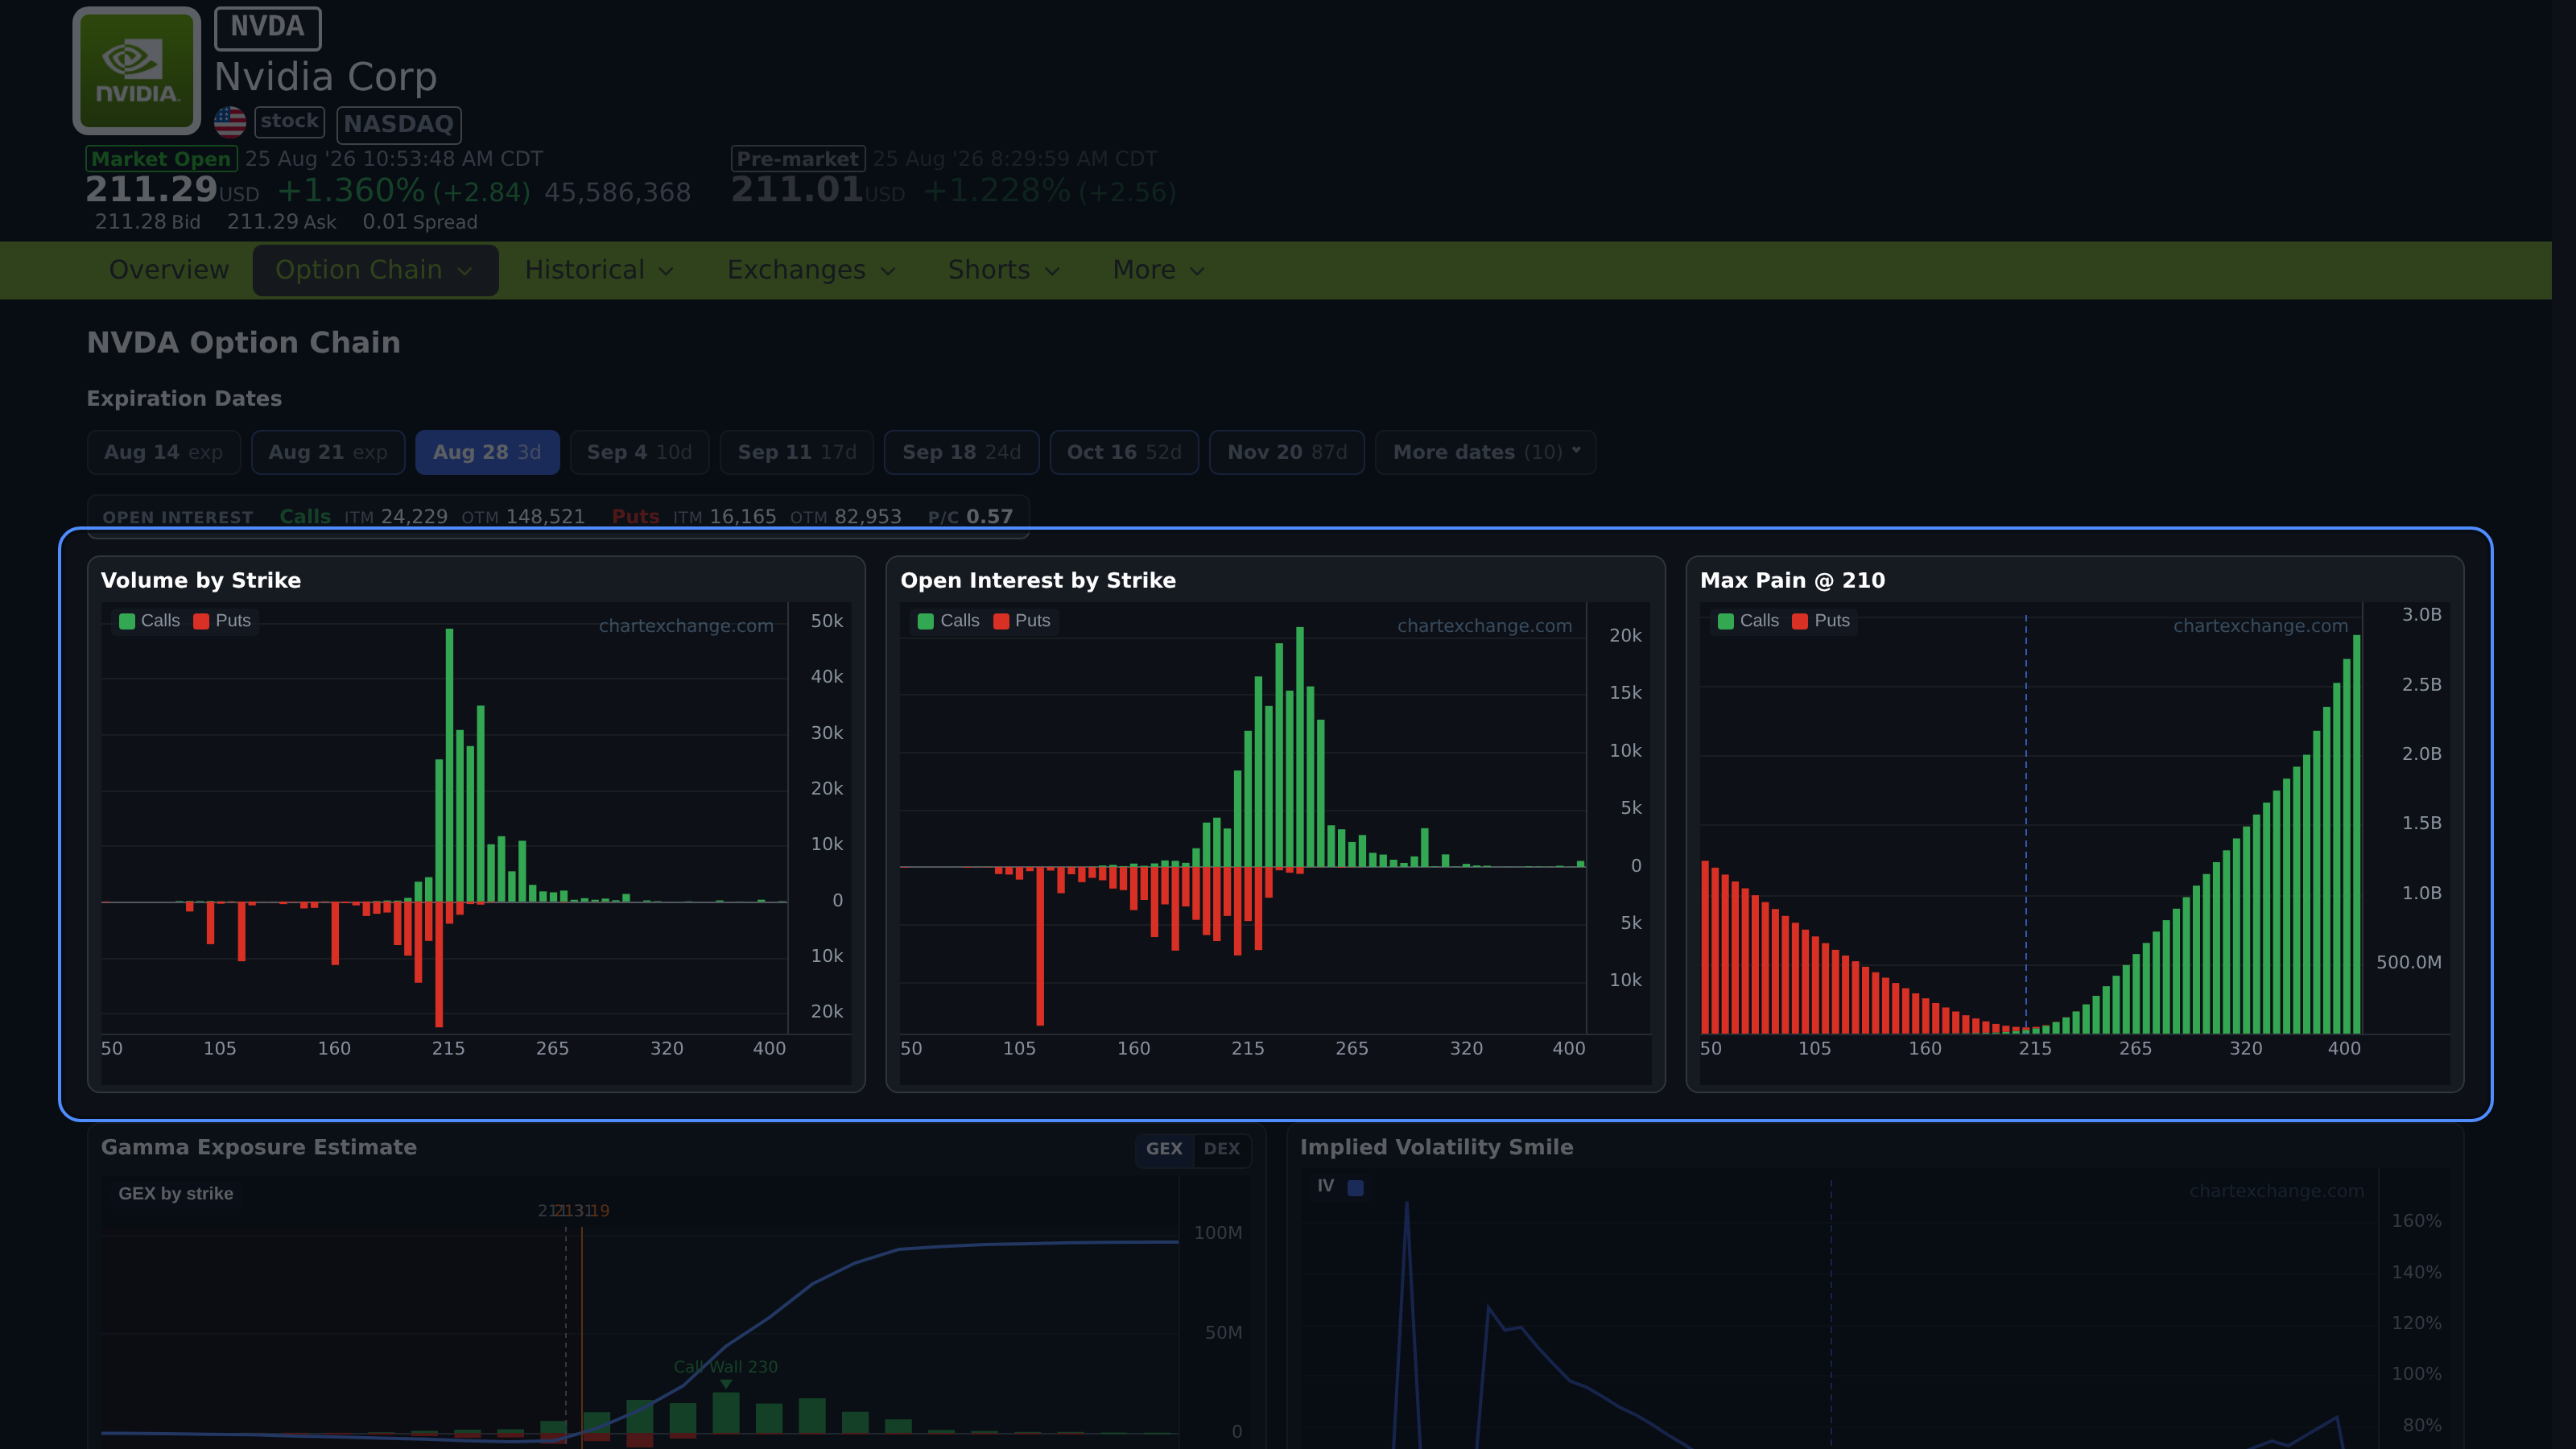Image resolution: width=2576 pixels, height=1449 pixels.
Task: Toggle Puts series in Volume by Strike legend
Action: pyautogui.click(x=222, y=621)
